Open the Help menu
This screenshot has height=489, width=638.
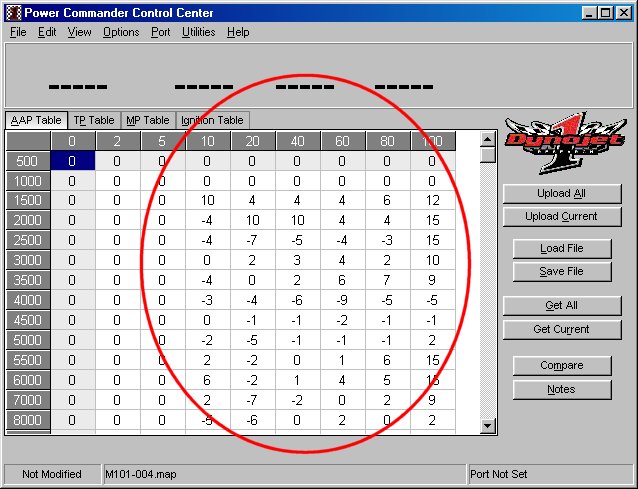pos(238,32)
